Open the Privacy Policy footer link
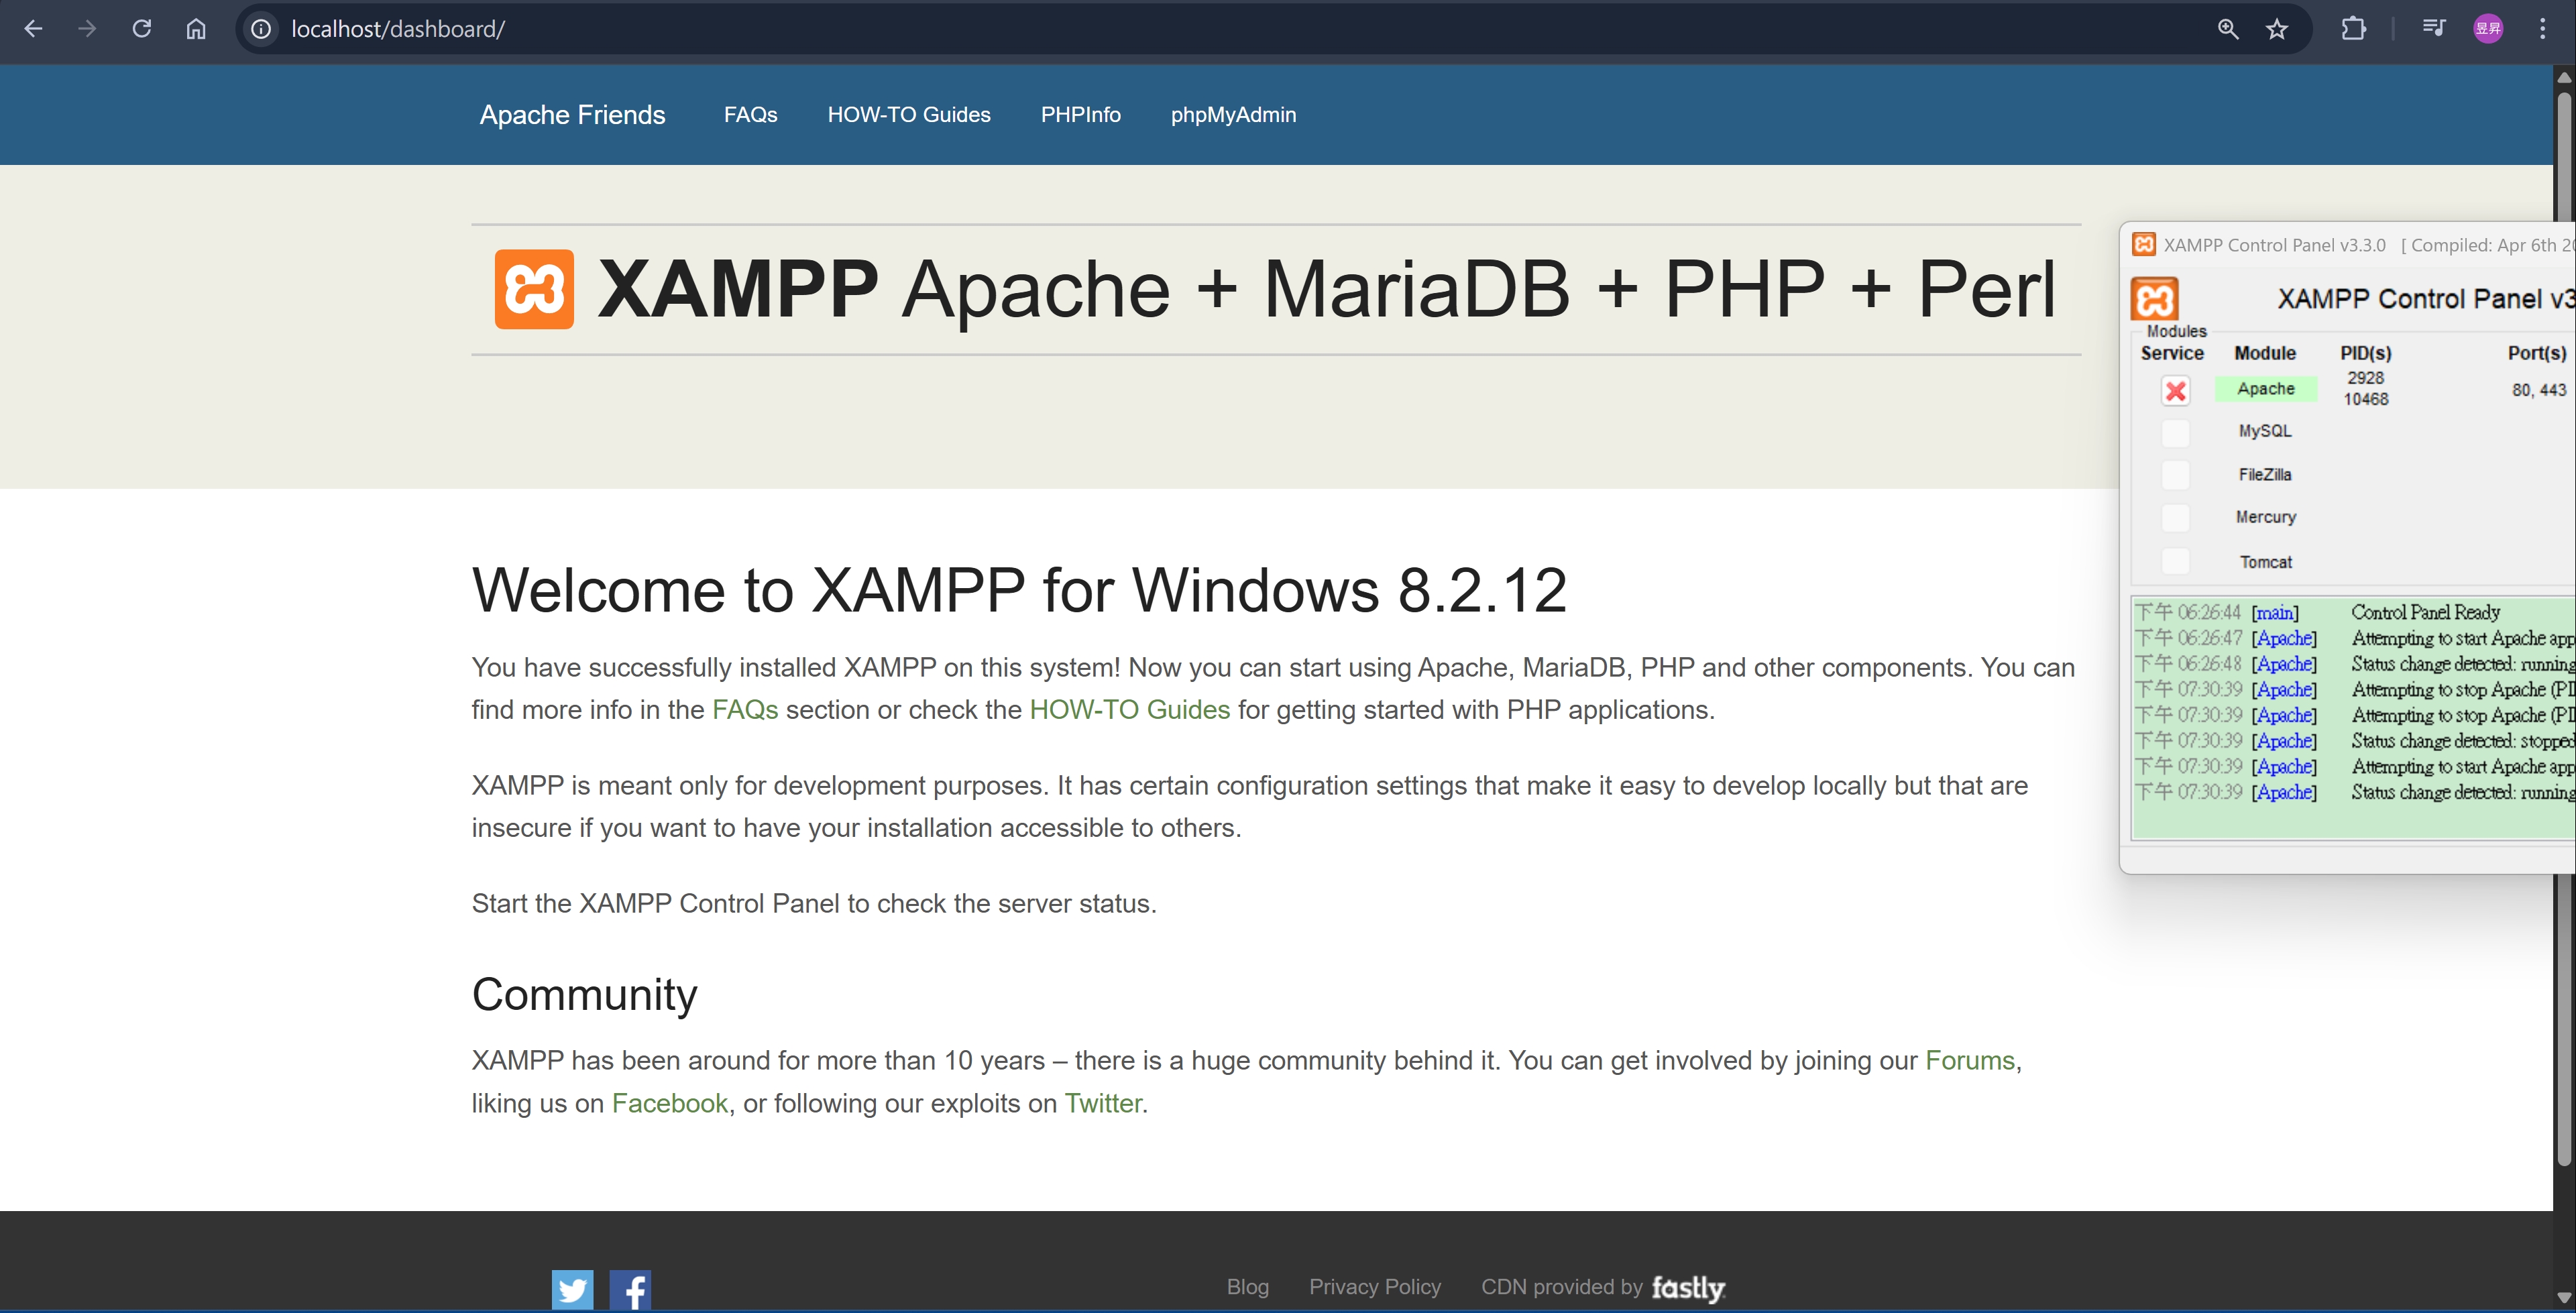 [1375, 1288]
